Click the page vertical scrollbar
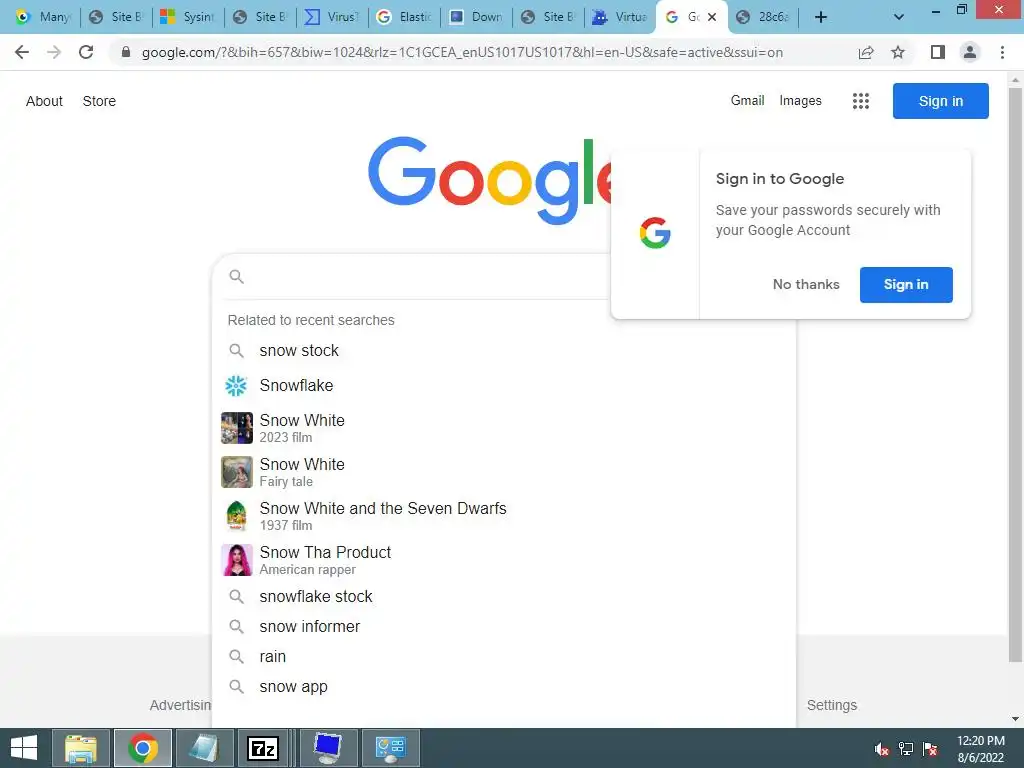Viewport: 1024px width, 768px height. click(x=1015, y=375)
